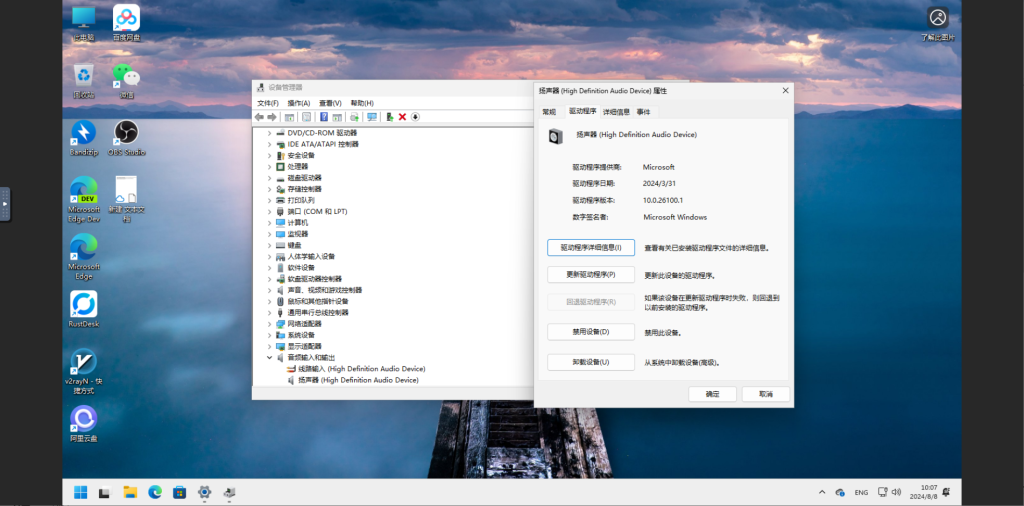Click 禁用设备(D) button
Image resolution: width=1024 pixels, height=506 pixels.
pyautogui.click(x=591, y=332)
